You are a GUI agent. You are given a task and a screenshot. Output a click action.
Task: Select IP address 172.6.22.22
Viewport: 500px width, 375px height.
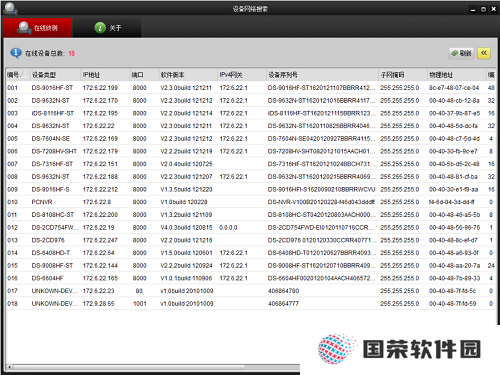98,126
